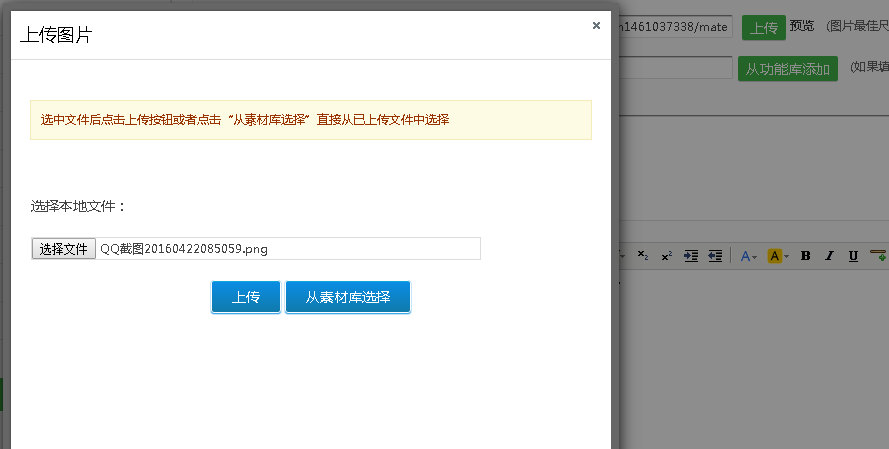Screen dimensions: 889x449
Task: Click the 预览 preview link
Action: pos(802,27)
